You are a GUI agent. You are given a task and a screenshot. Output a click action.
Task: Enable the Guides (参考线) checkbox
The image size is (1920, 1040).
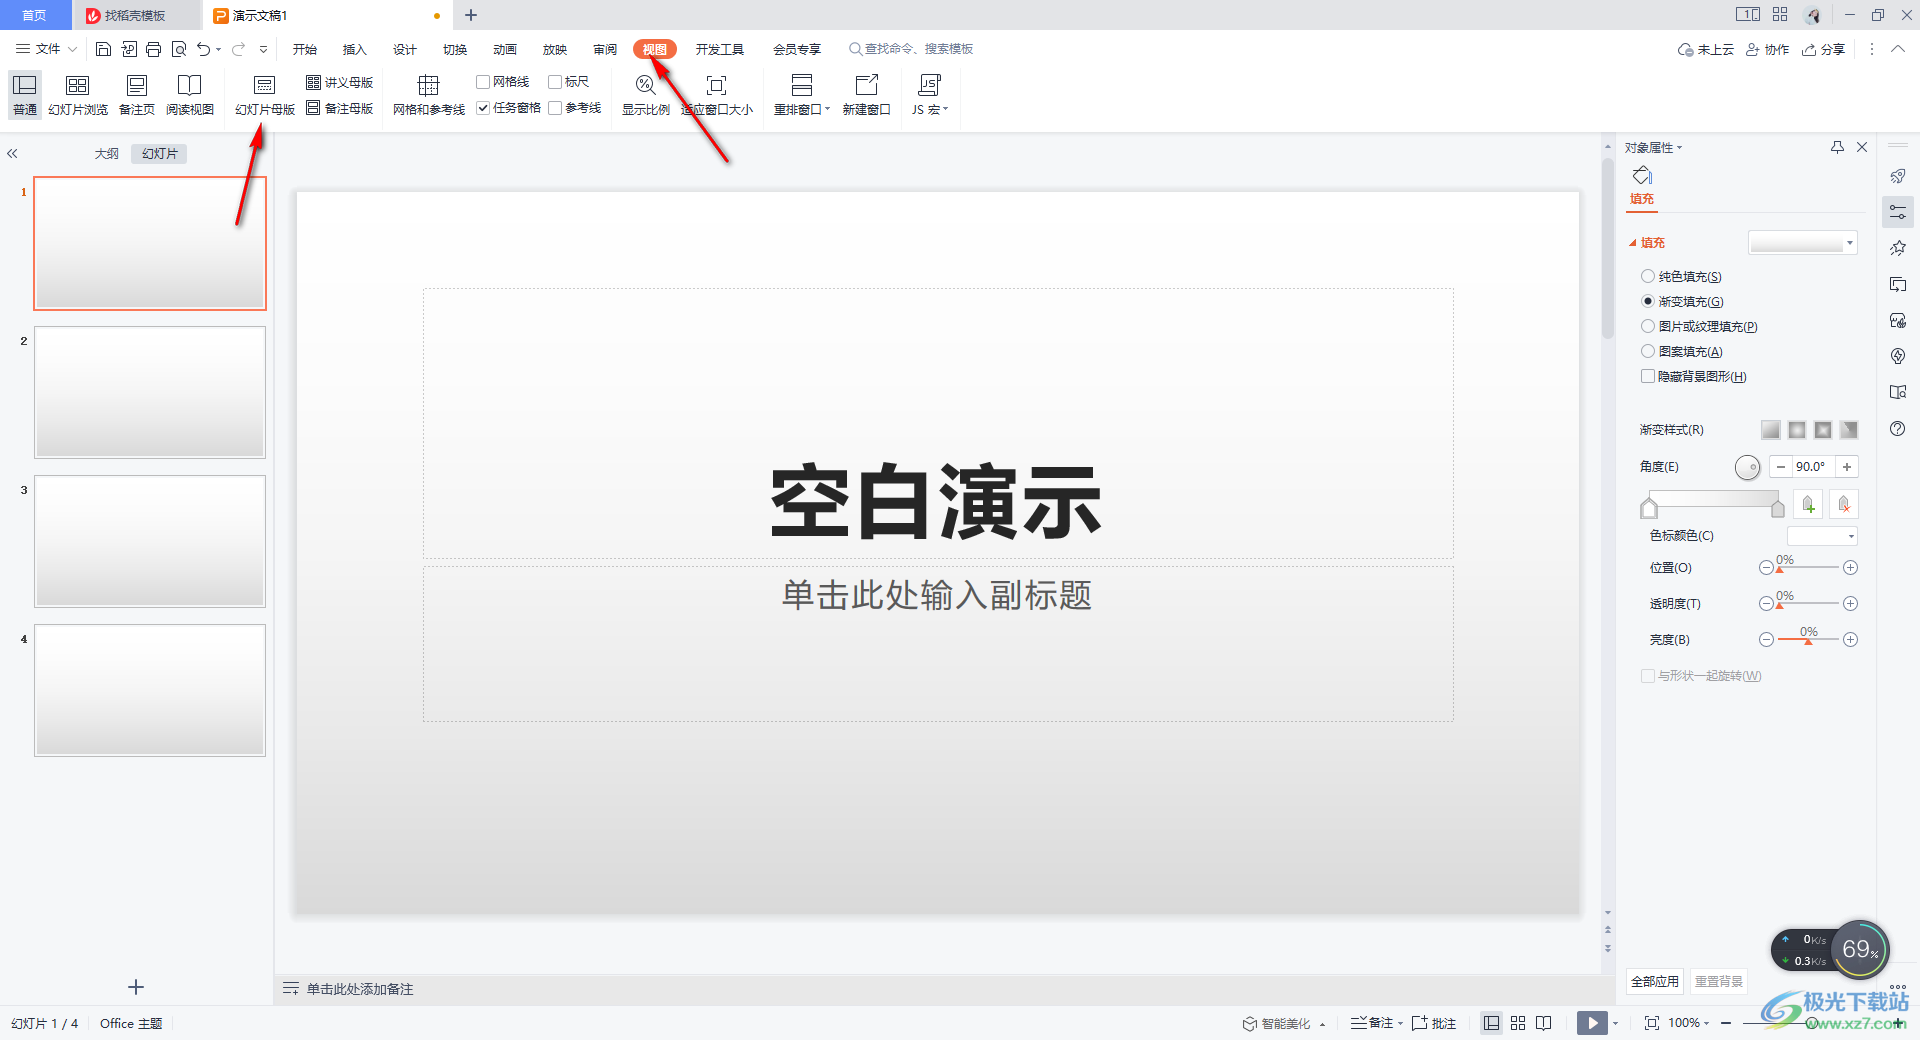click(555, 108)
